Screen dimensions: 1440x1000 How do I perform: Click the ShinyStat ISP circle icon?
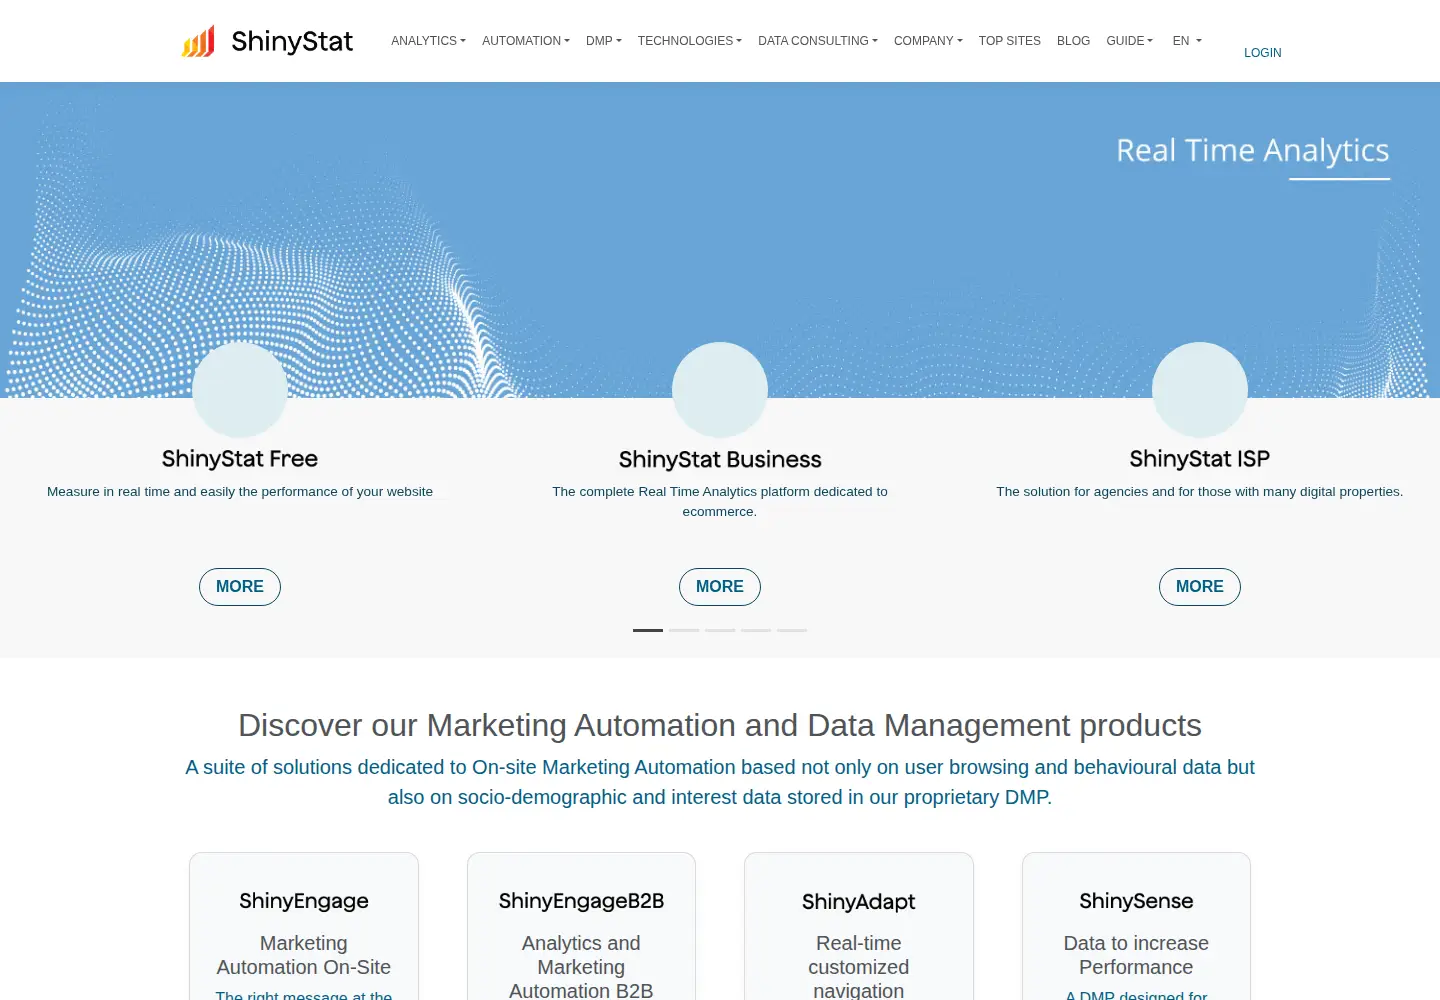pos(1200,390)
